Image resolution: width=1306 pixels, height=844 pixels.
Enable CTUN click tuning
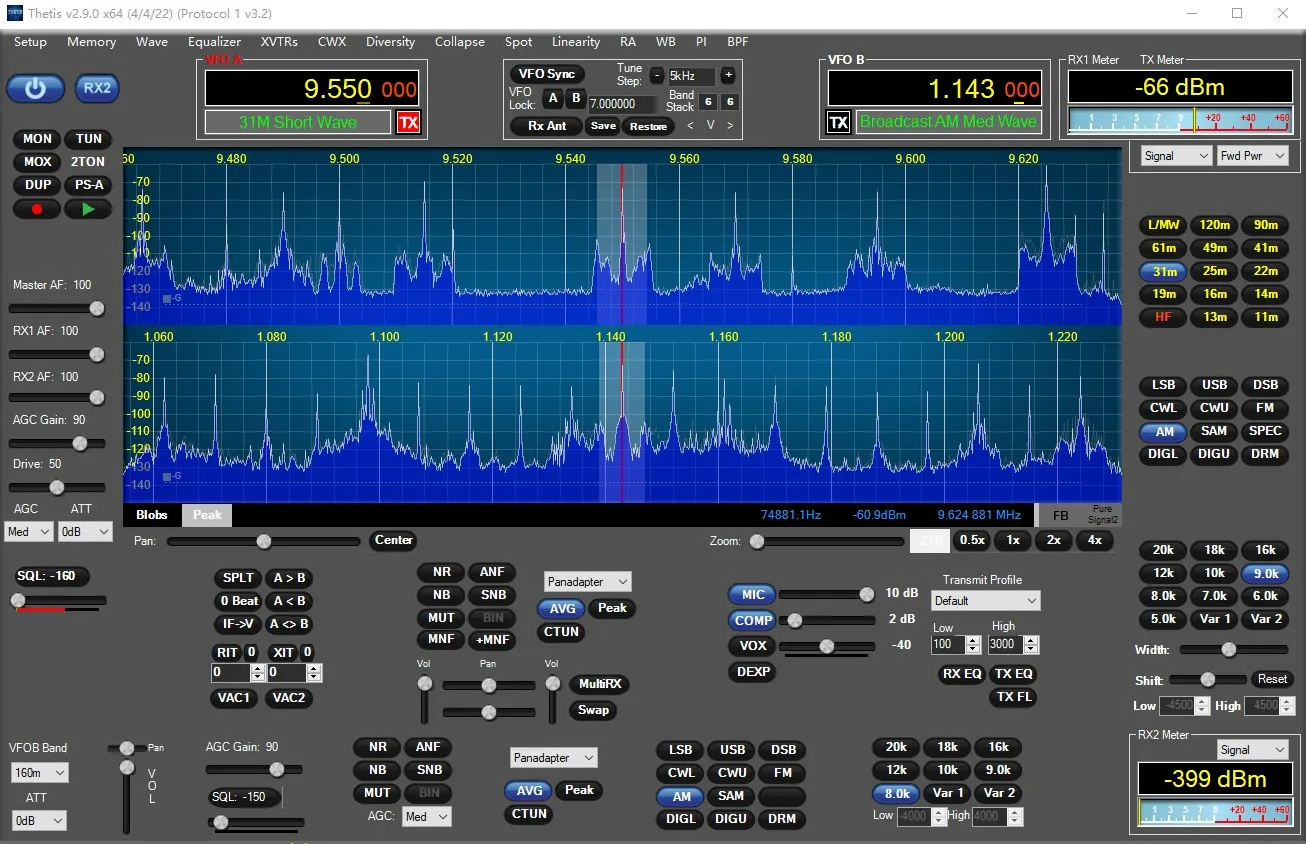tap(561, 631)
